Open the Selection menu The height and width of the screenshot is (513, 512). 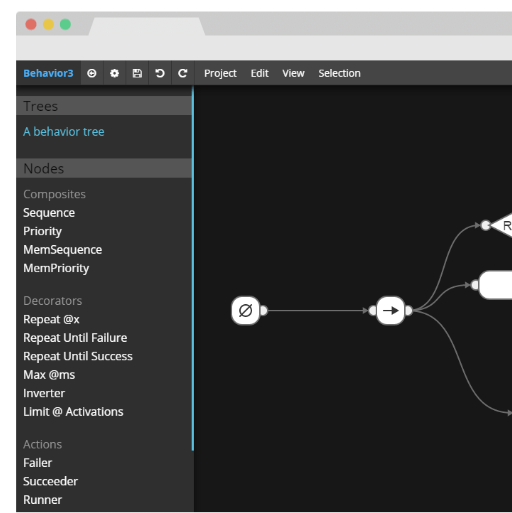(339, 73)
